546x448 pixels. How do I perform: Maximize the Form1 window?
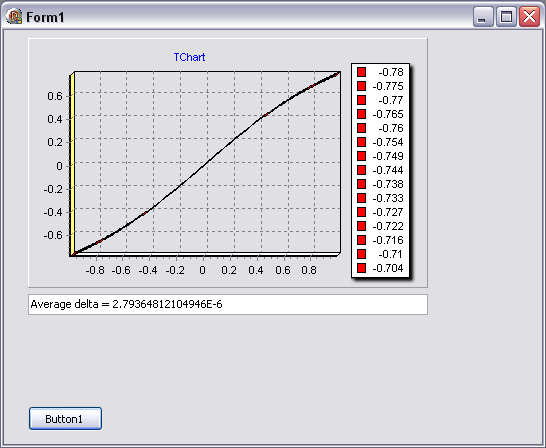tap(506, 16)
